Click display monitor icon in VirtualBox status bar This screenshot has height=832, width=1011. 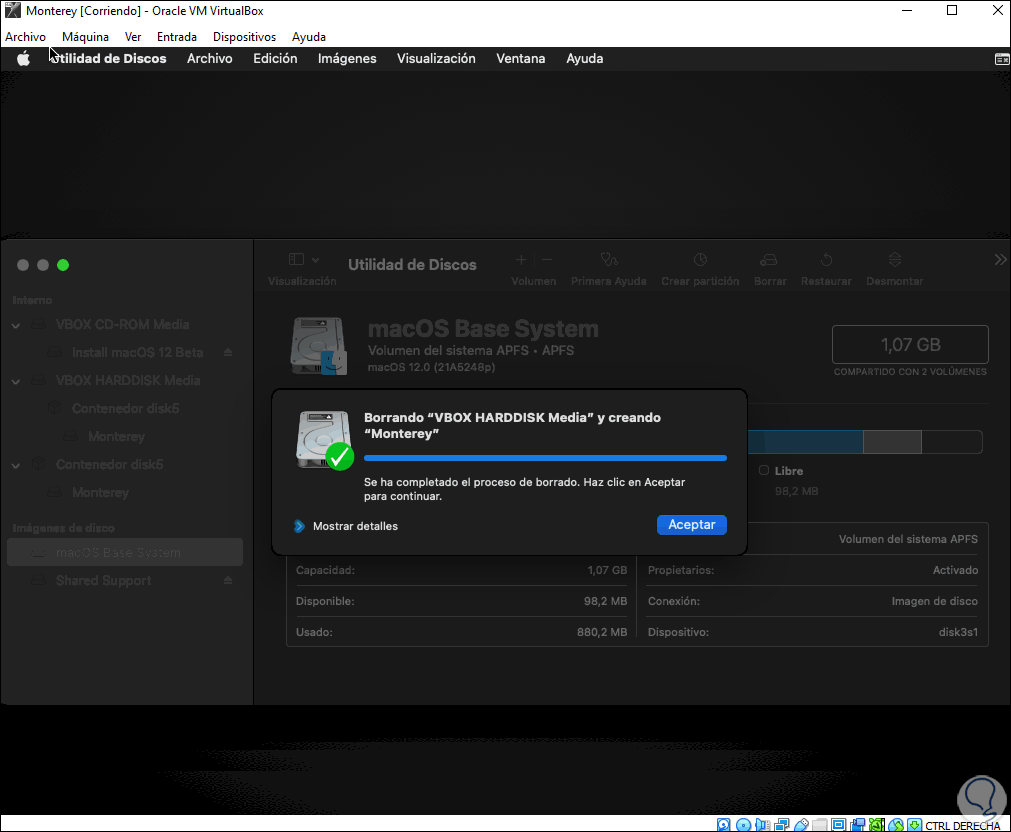coord(839,824)
